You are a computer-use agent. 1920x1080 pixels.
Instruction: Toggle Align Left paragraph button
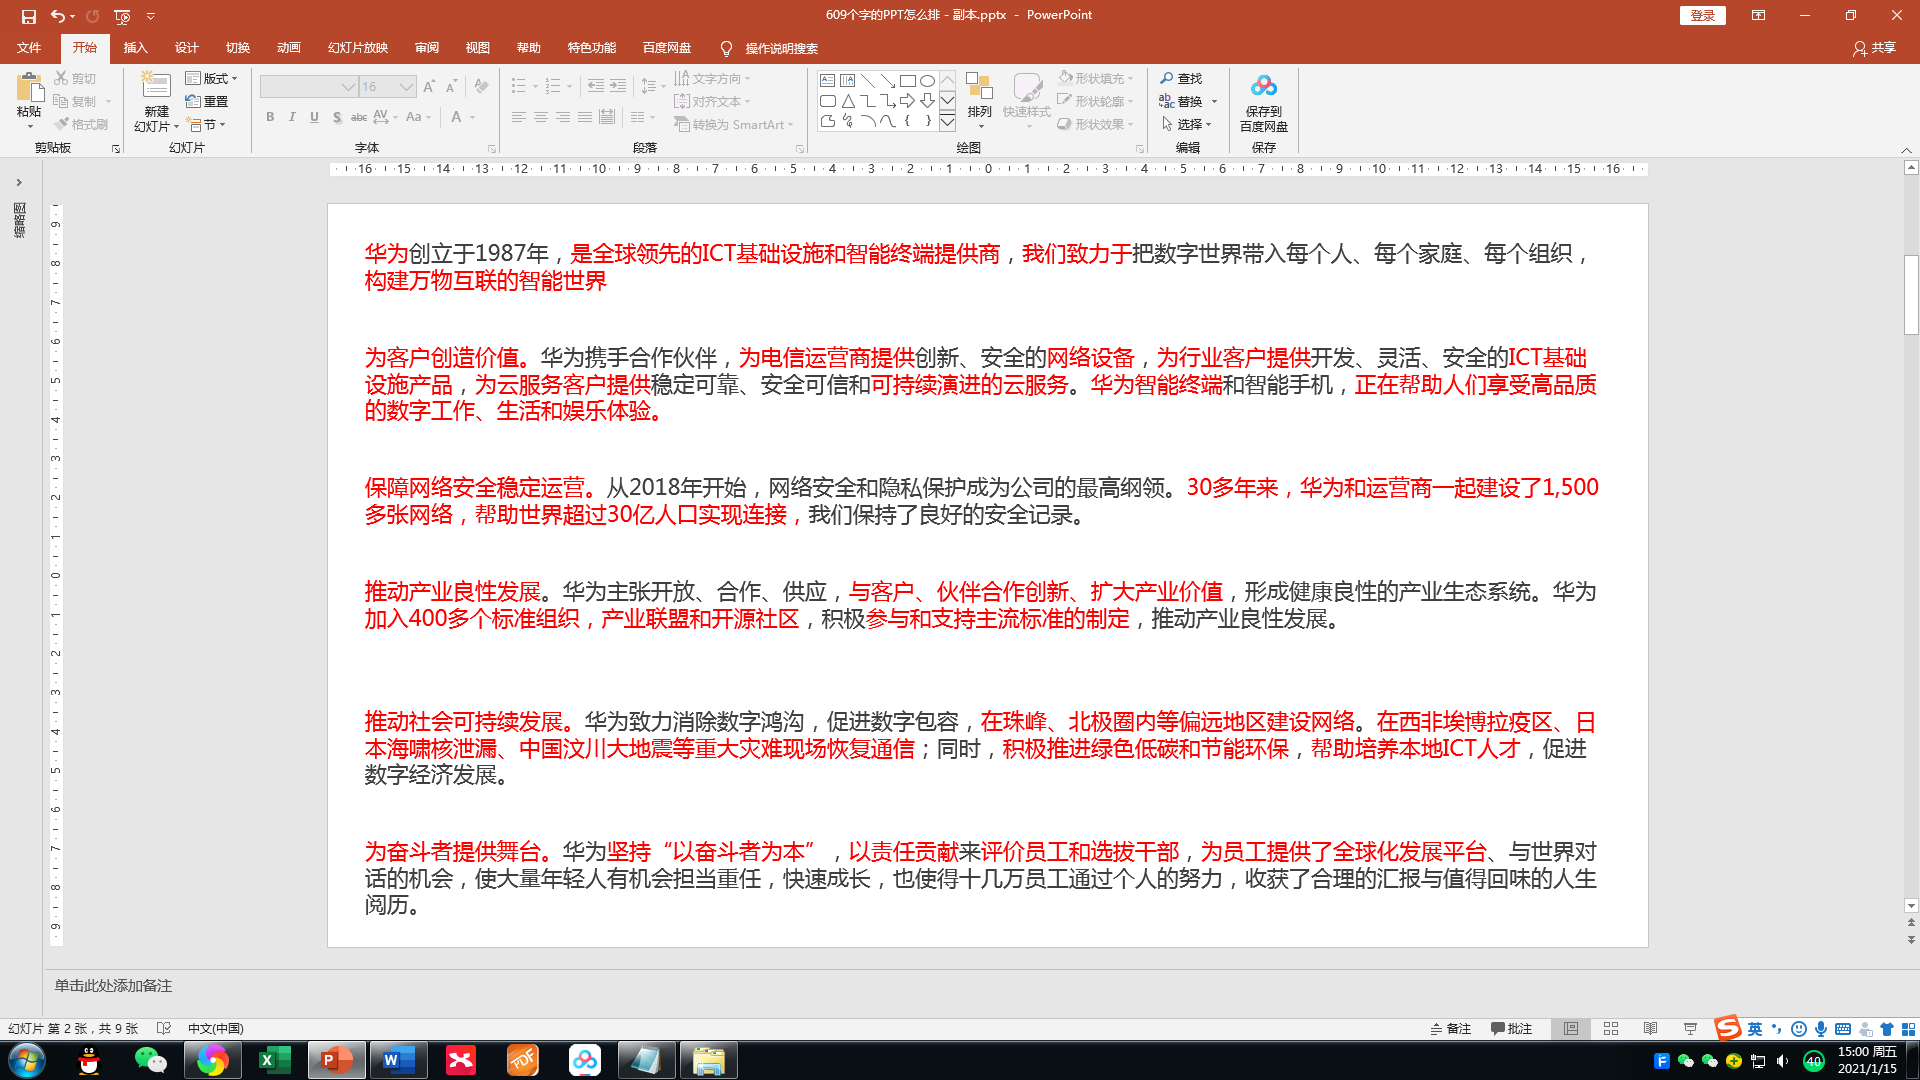(x=518, y=117)
